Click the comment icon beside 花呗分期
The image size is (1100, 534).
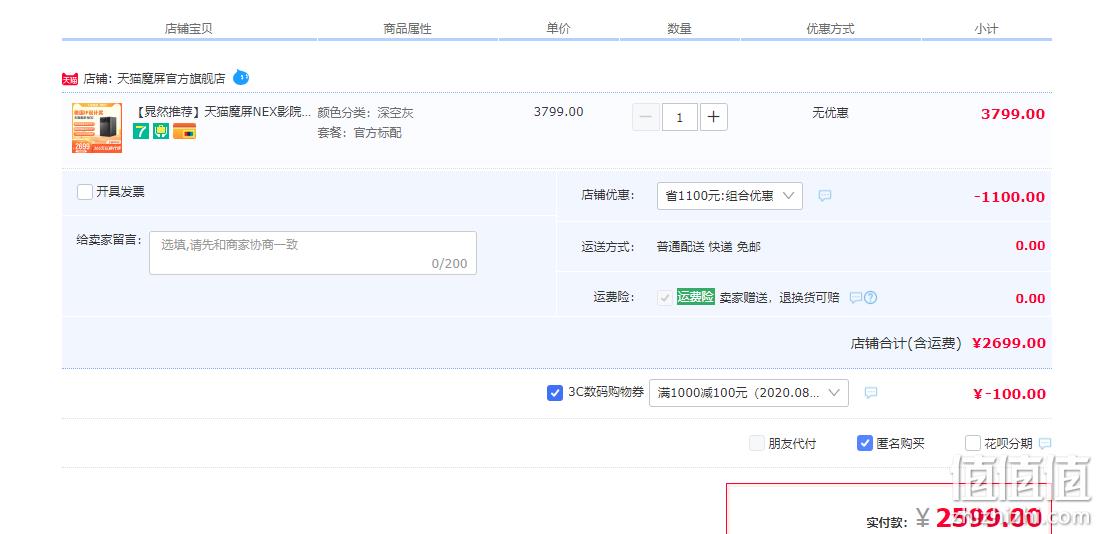pyautogui.click(x=1045, y=443)
